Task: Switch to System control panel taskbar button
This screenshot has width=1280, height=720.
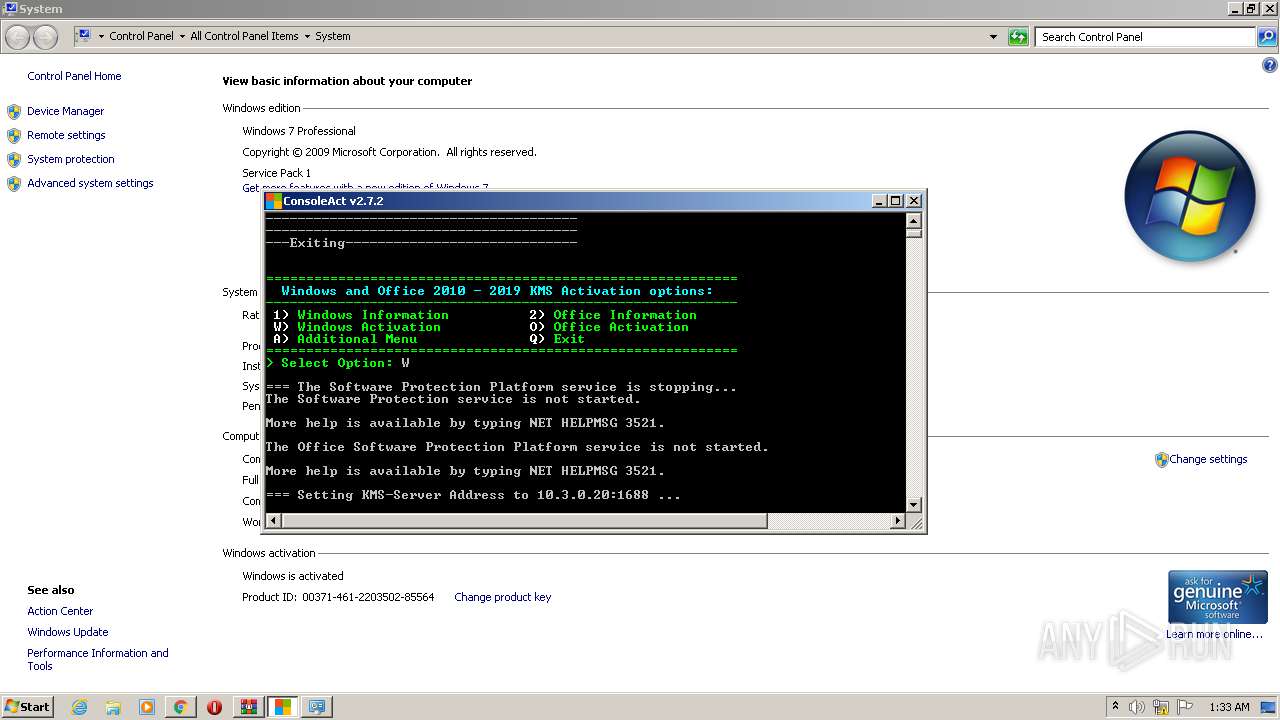Action: tap(317, 707)
